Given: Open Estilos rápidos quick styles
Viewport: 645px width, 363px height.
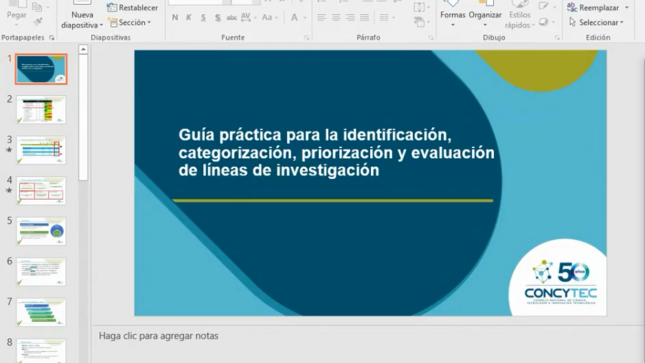Looking at the screenshot, I should [520, 16].
